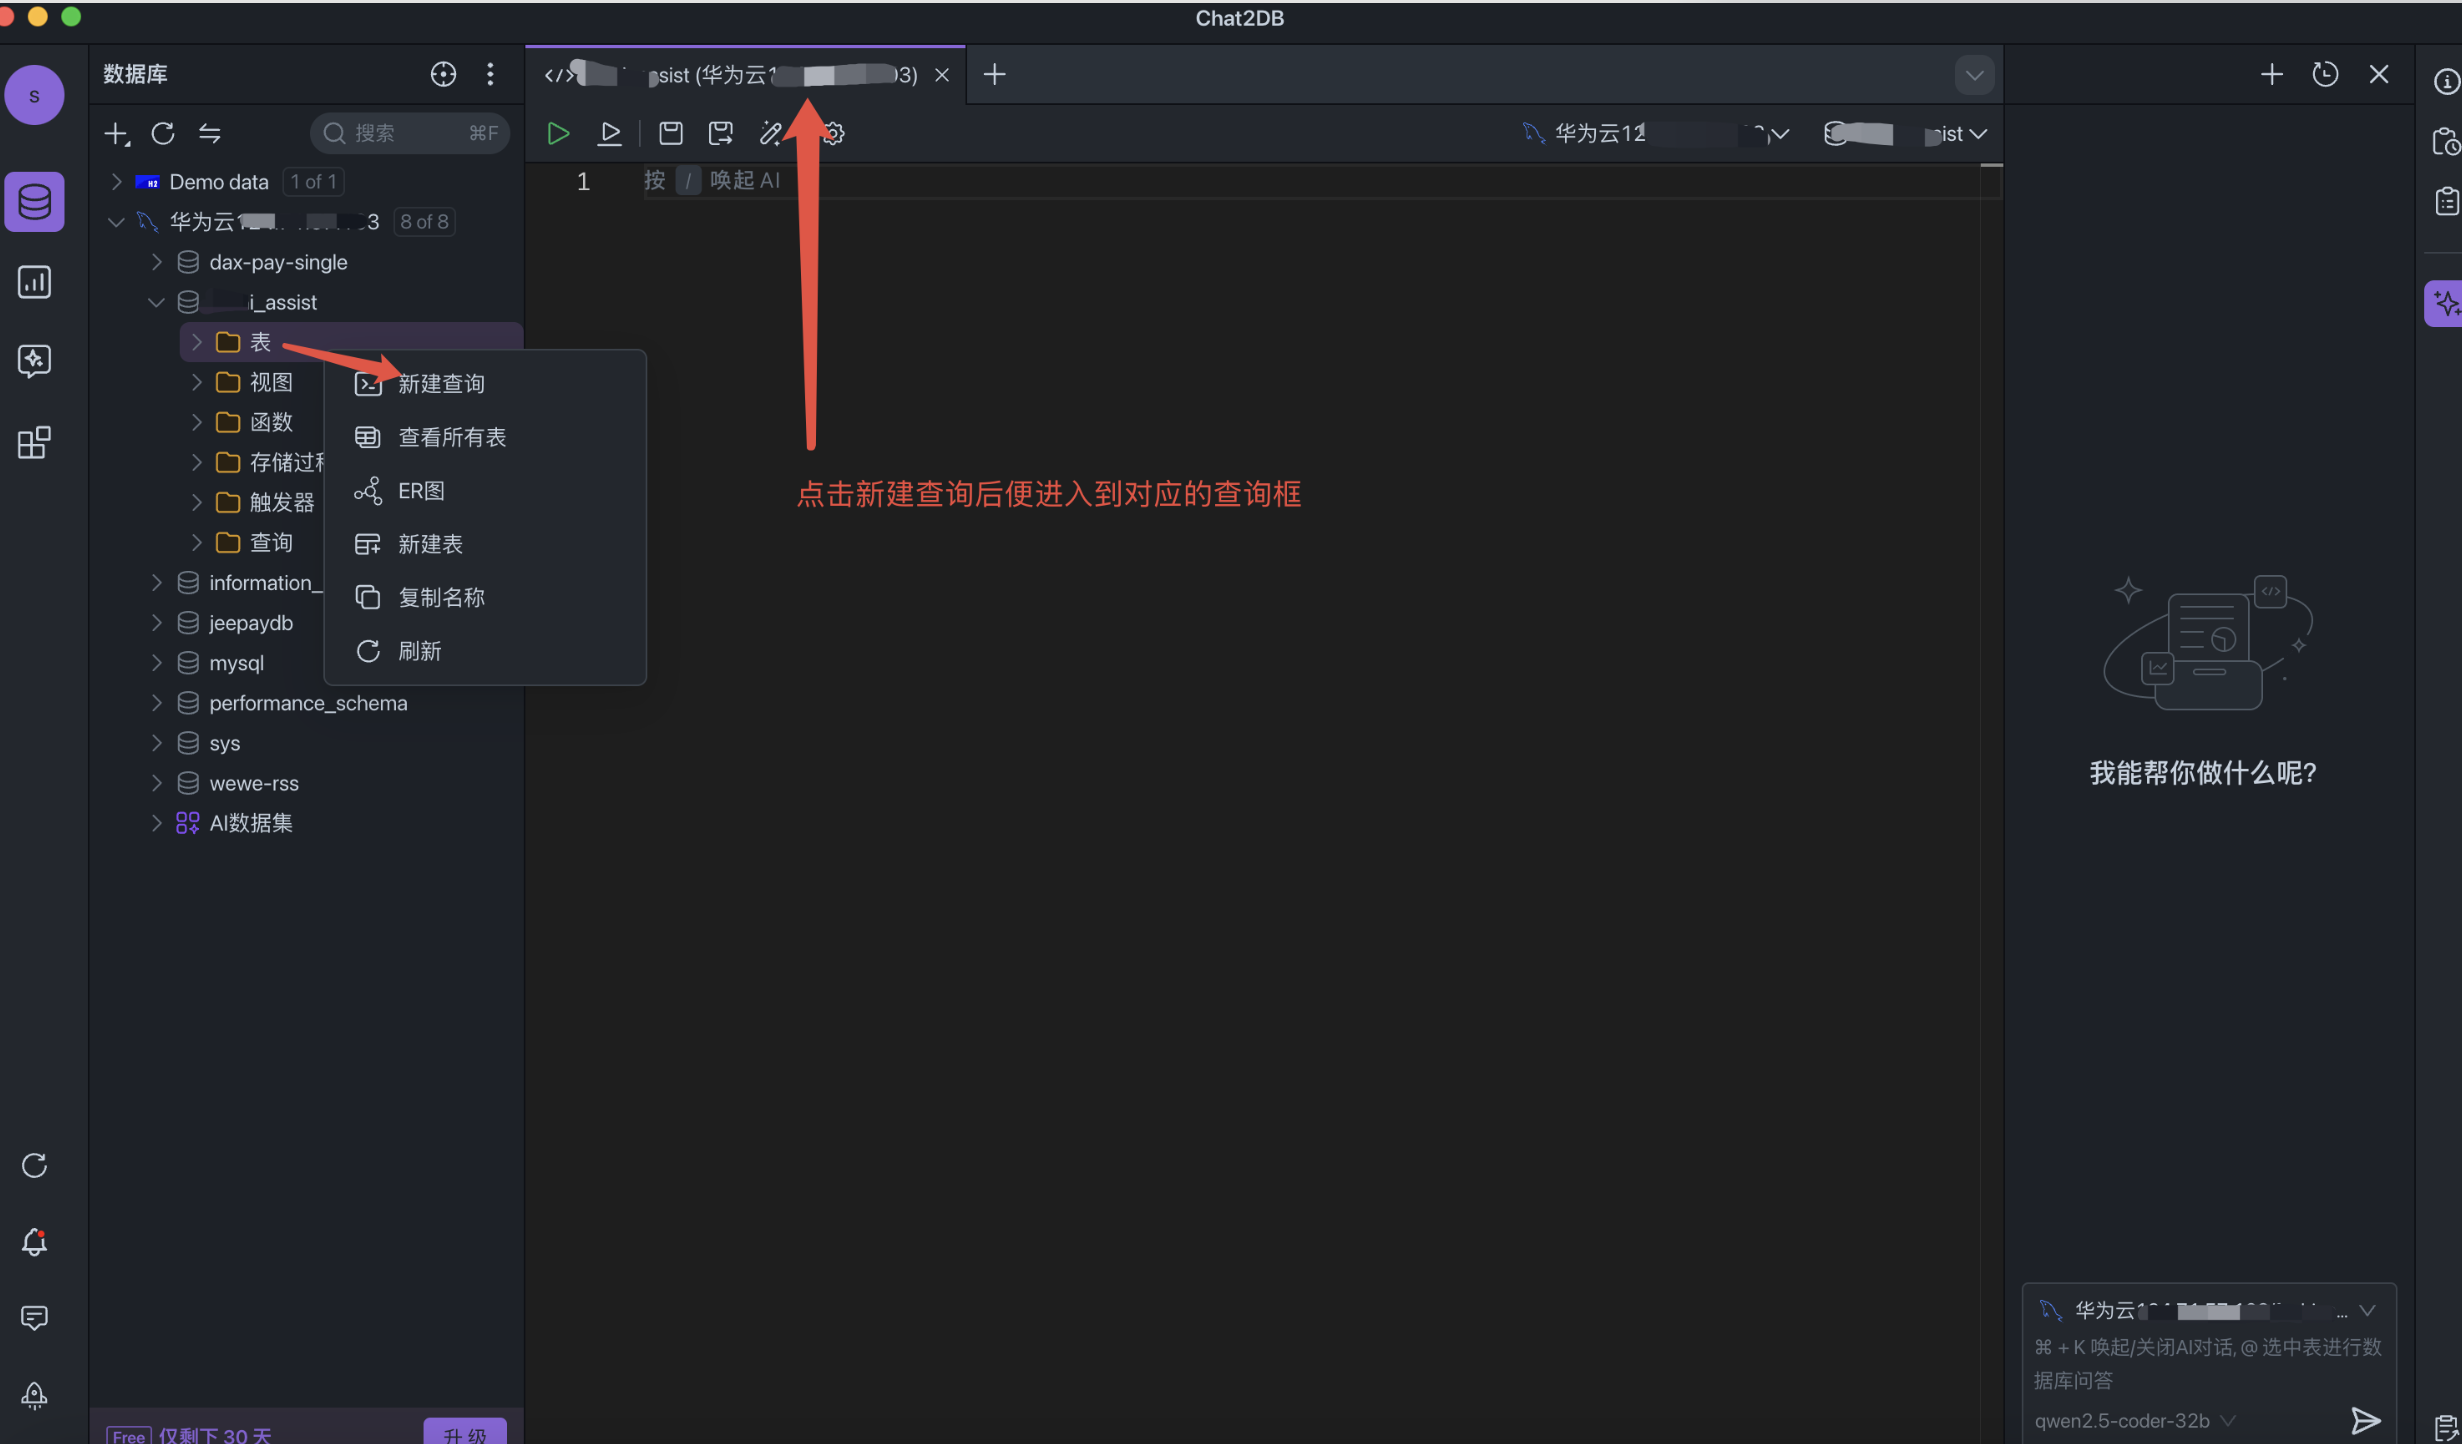This screenshot has height=1444, width=2462.
Task: Click the locate target icon beside 数据库
Action: pyautogui.click(x=443, y=74)
